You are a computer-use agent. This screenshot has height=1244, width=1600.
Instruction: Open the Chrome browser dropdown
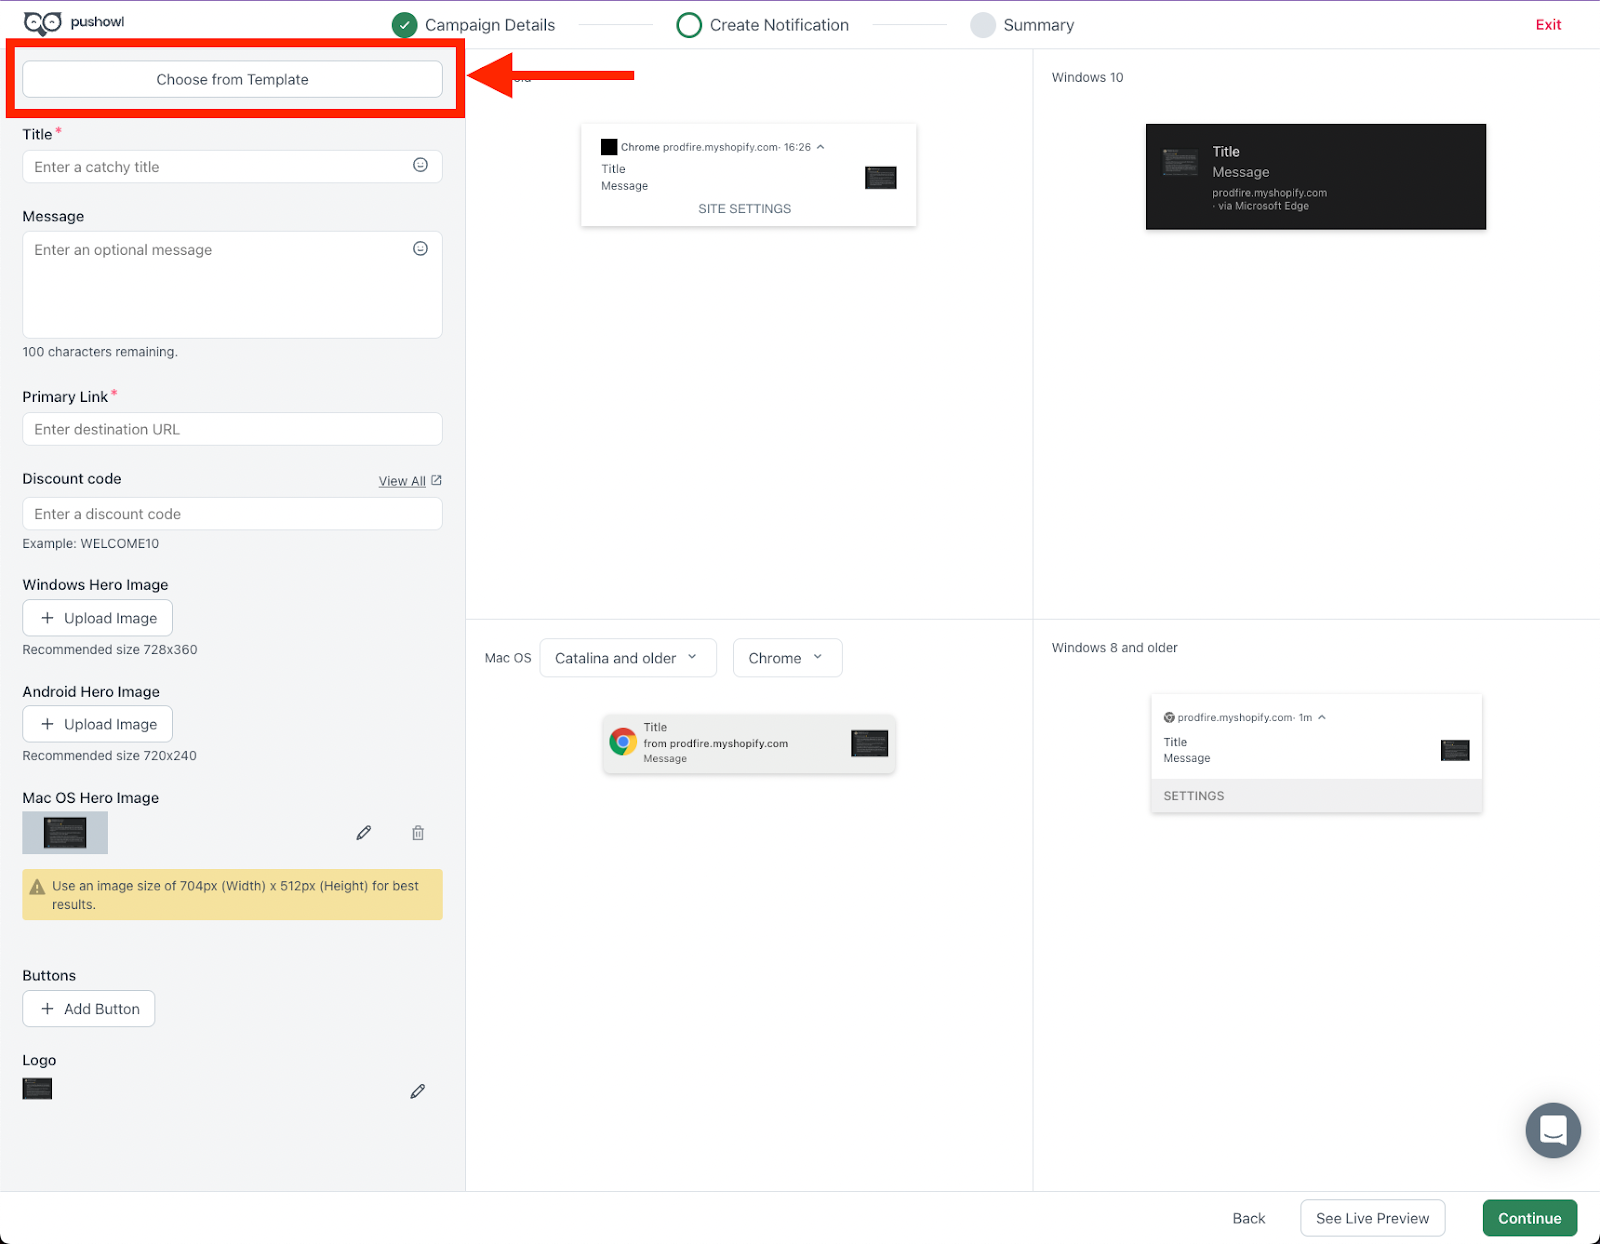pyautogui.click(x=786, y=657)
